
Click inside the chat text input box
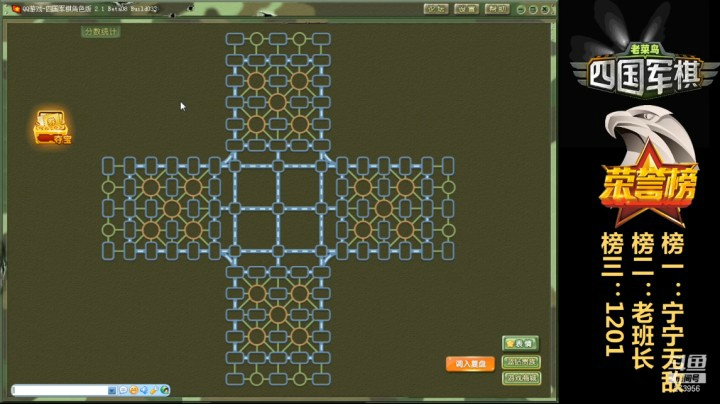coord(60,390)
